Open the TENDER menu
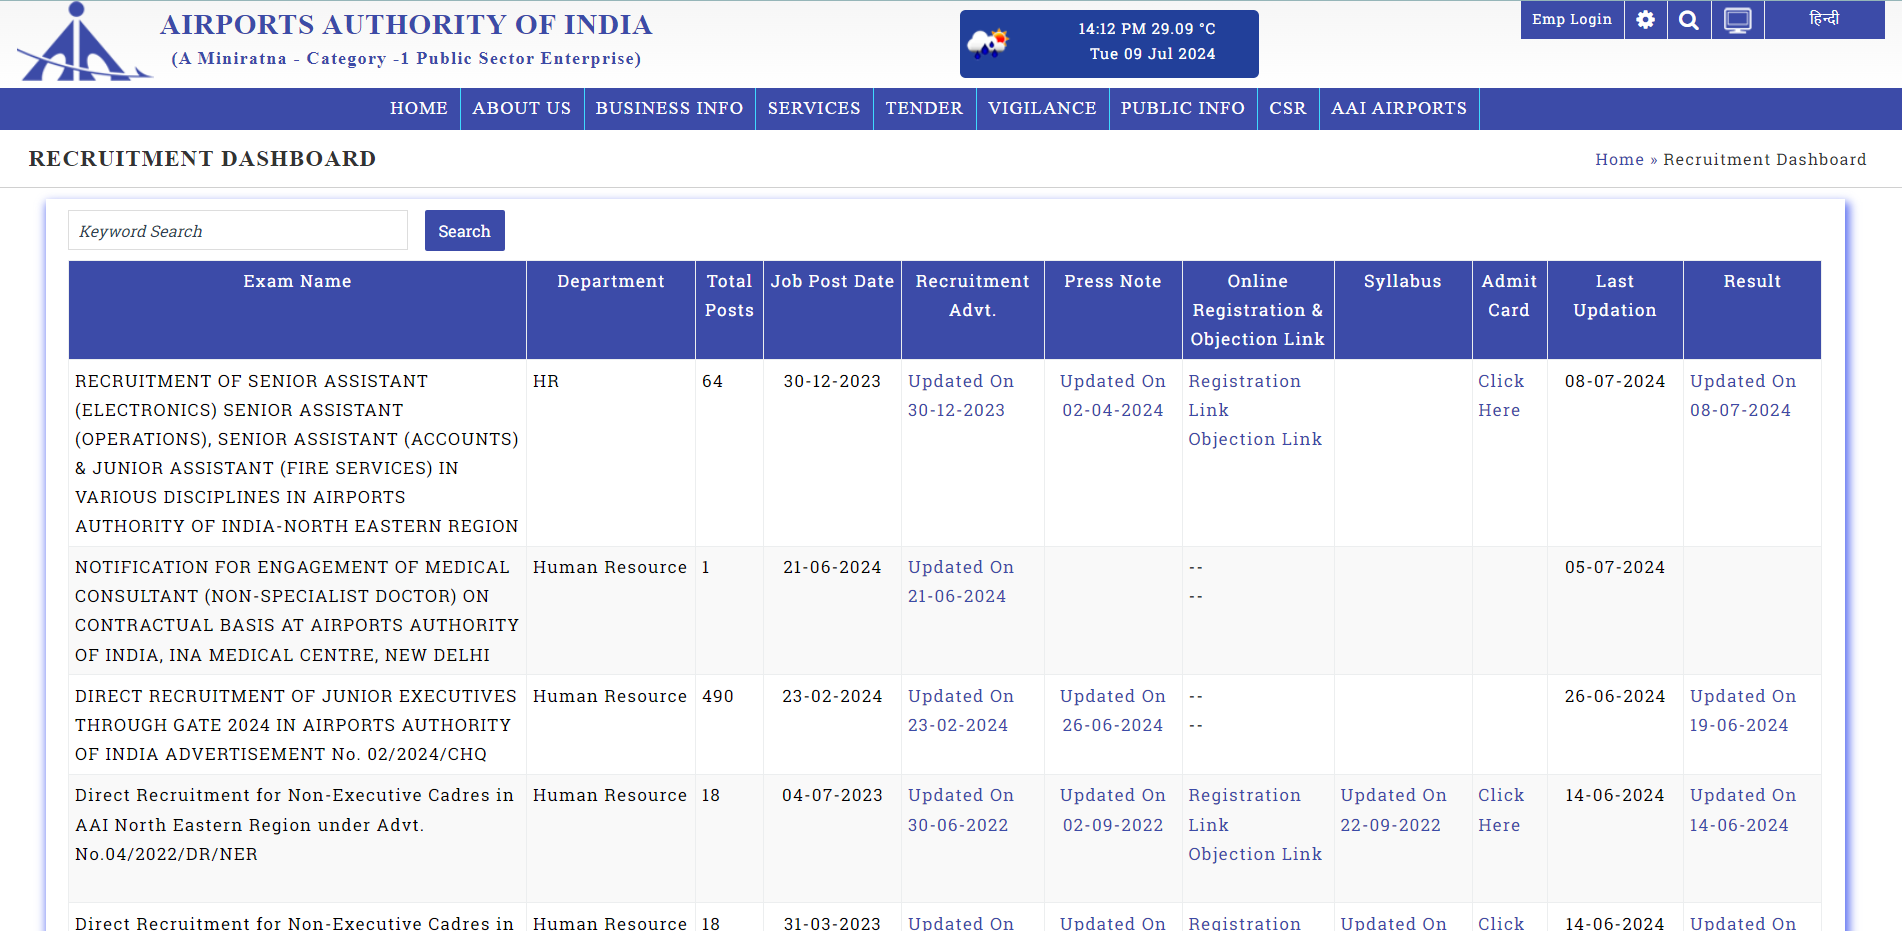1902x931 pixels. coord(924,108)
